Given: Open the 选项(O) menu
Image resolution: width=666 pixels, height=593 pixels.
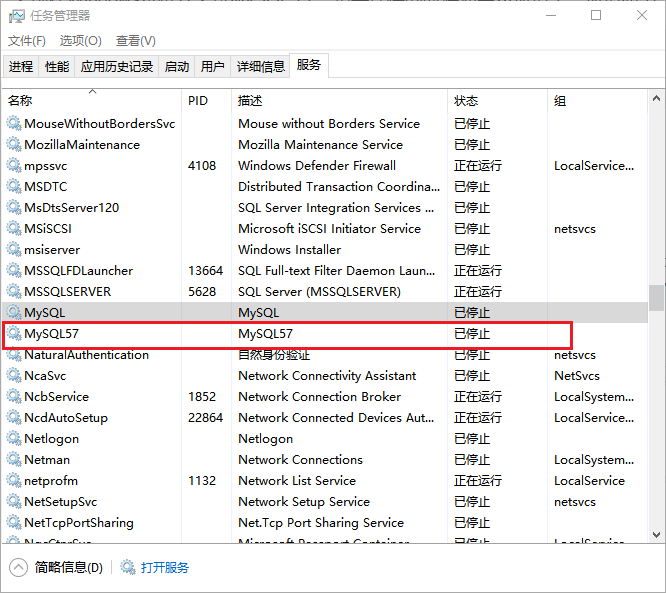Looking at the screenshot, I should click(81, 41).
